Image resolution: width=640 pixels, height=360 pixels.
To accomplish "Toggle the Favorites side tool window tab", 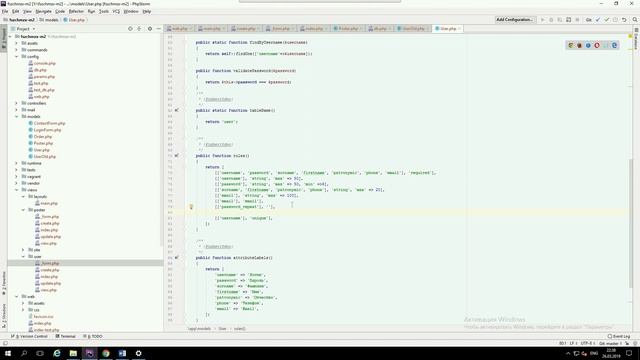I will [x=4, y=283].
